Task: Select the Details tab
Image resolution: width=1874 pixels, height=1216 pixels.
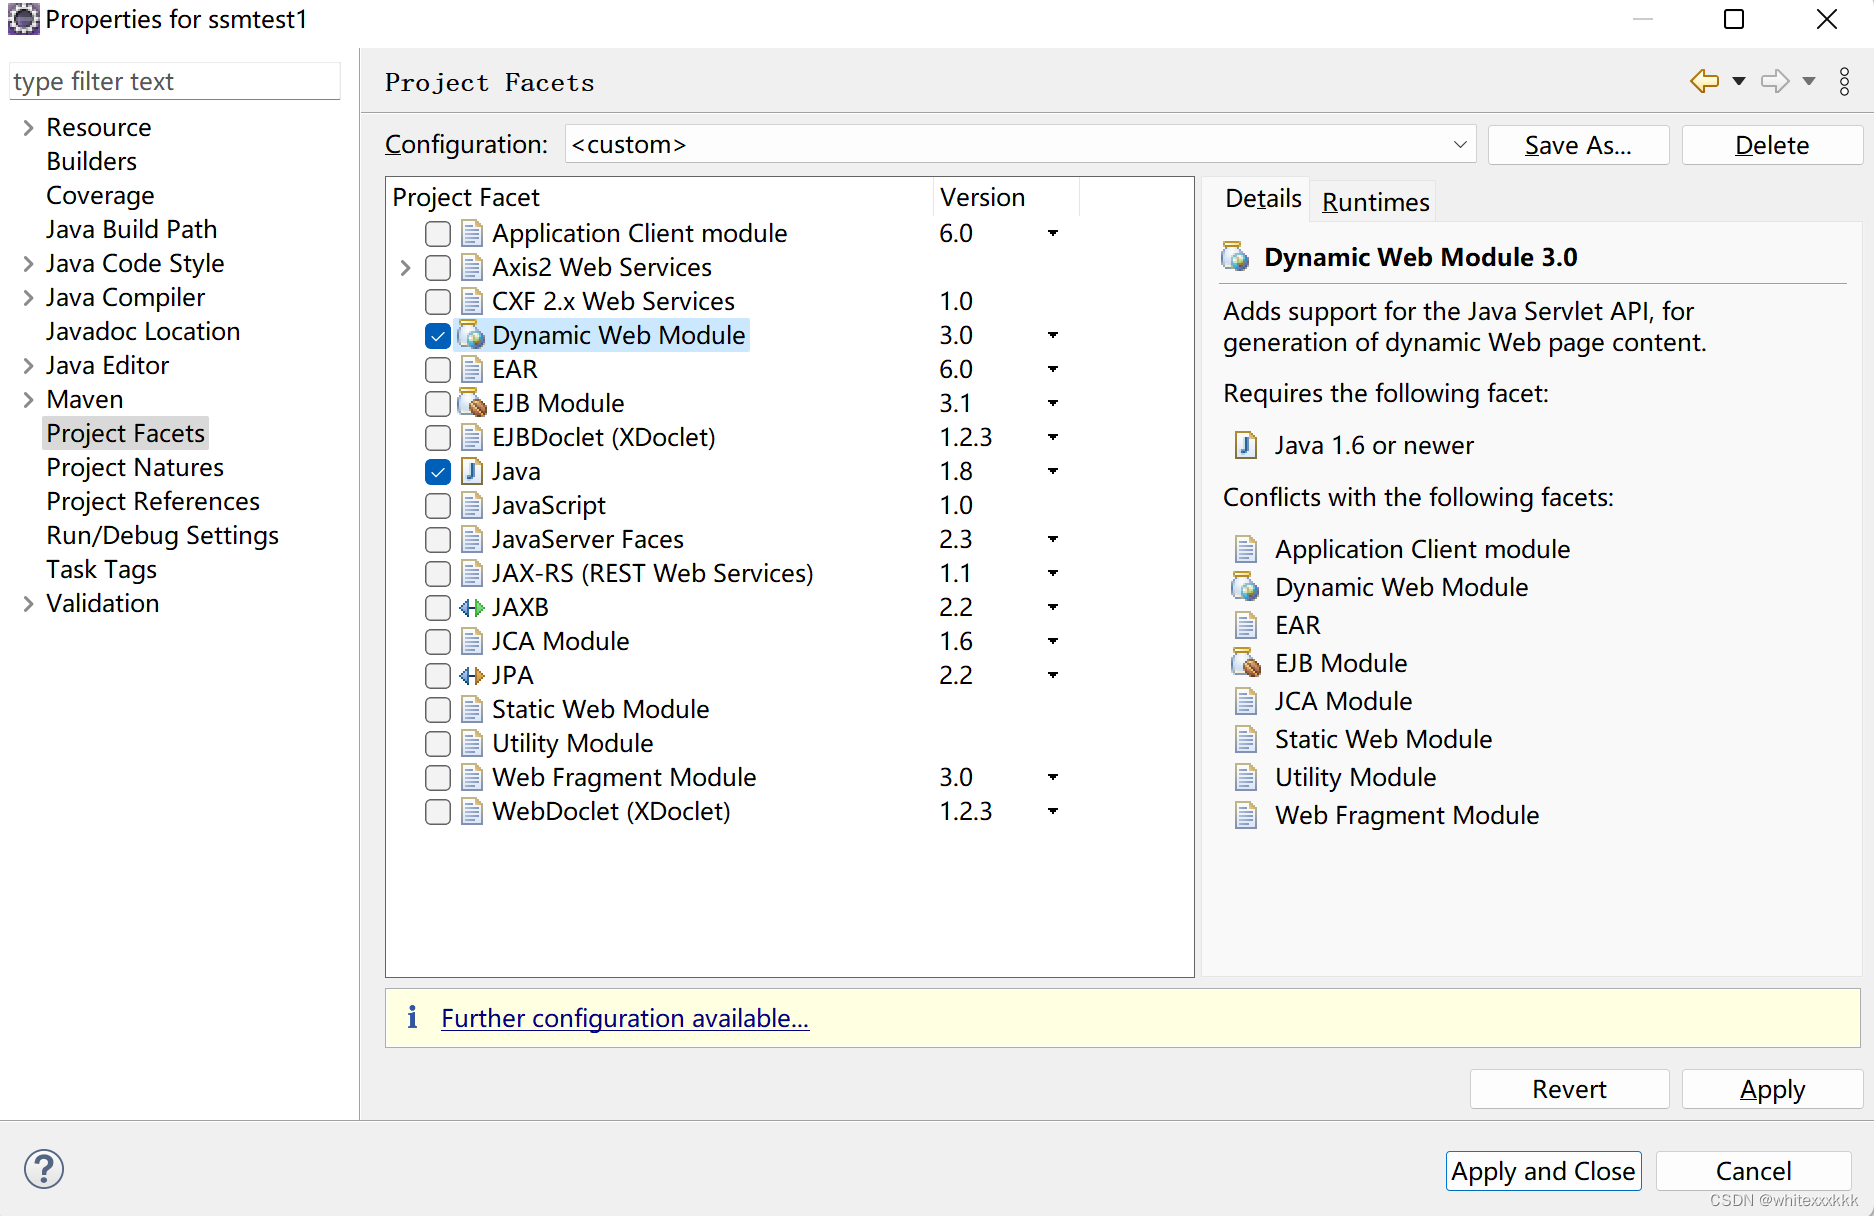Action: 1263,199
